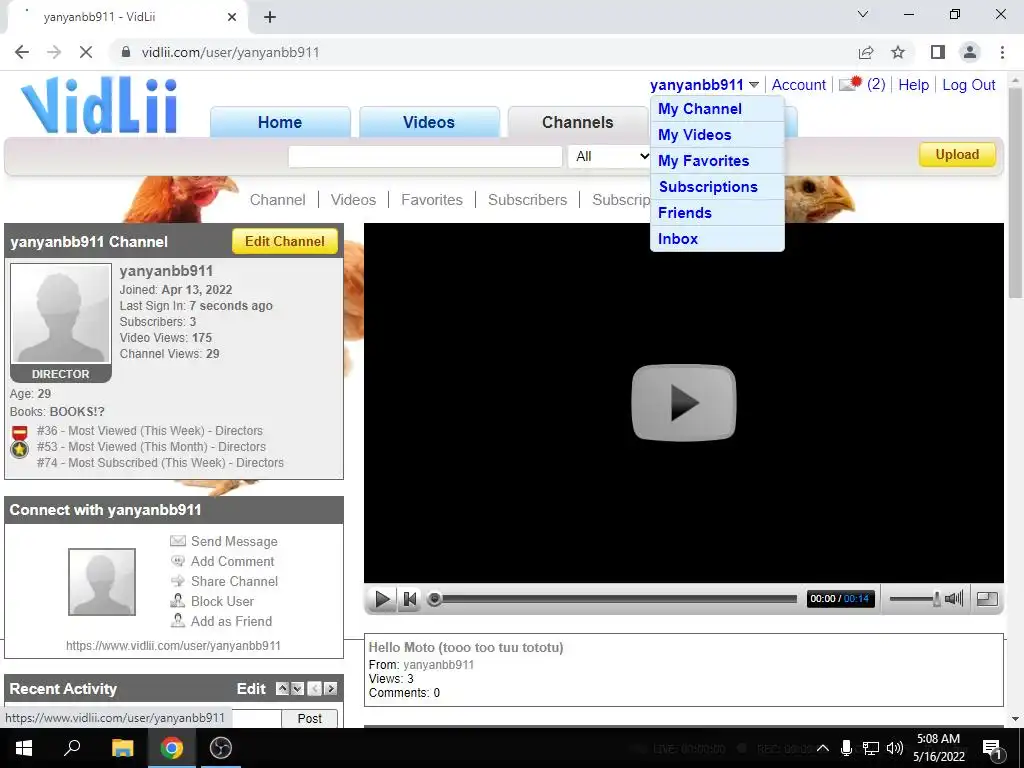This screenshot has height=768, width=1024.
Task: Open a new browser tab
Action: click(x=270, y=17)
